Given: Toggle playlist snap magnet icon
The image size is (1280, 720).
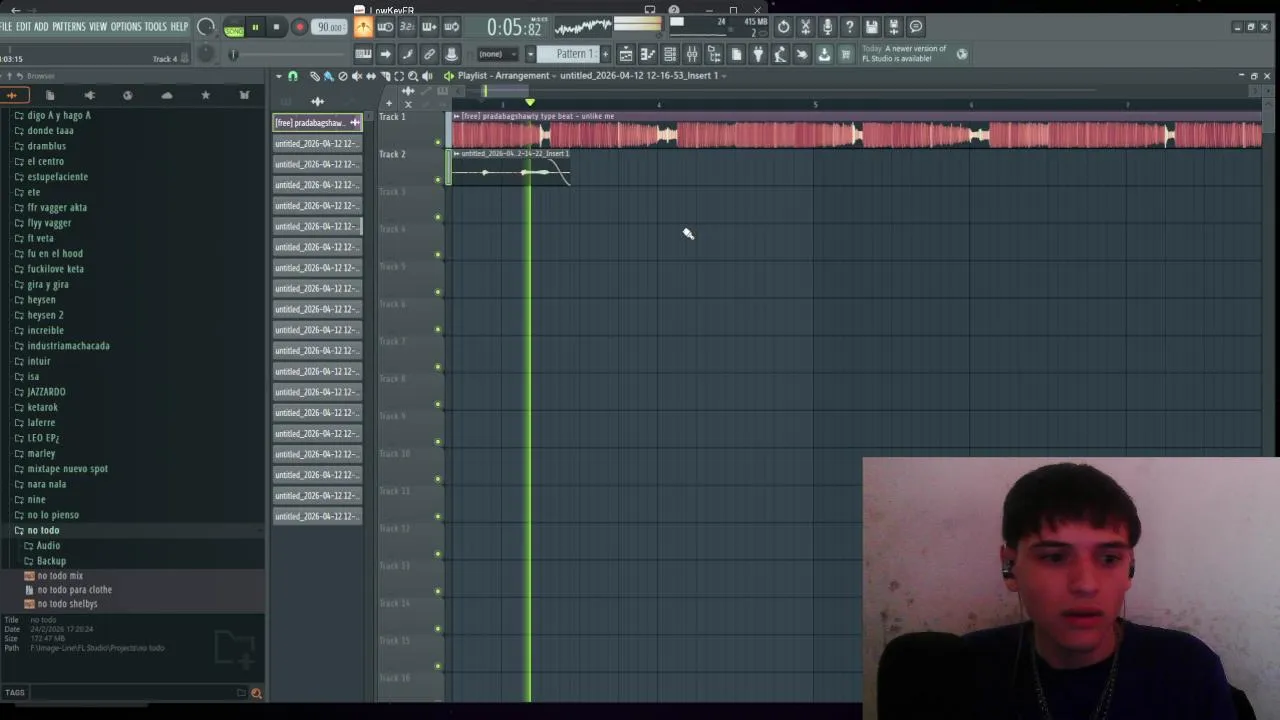Looking at the screenshot, I should tap(293, 76).
